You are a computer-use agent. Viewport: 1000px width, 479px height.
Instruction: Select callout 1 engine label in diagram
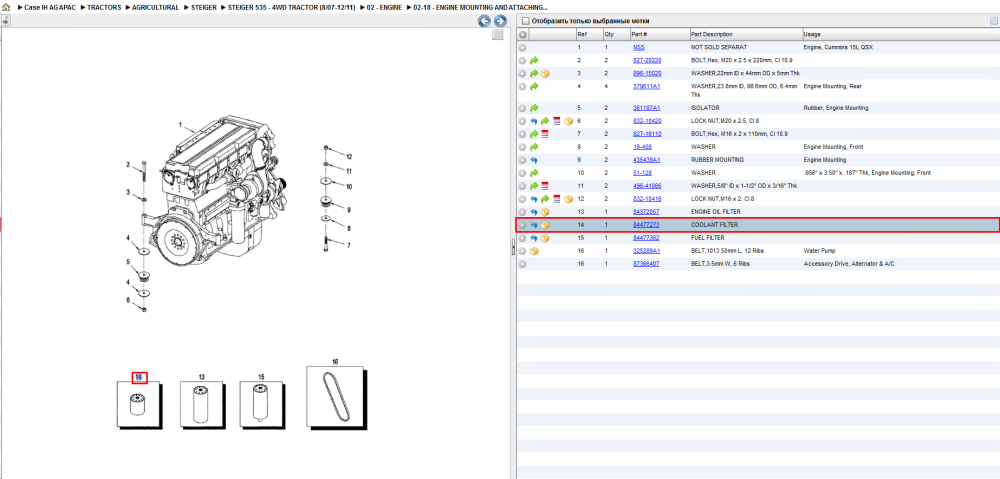[180, 124]
